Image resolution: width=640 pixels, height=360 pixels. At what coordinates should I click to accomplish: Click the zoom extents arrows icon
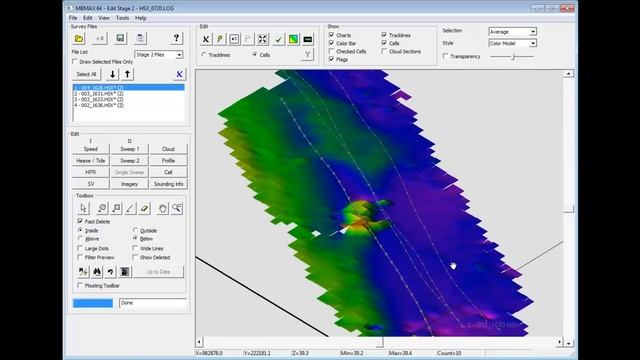[262, 39]
